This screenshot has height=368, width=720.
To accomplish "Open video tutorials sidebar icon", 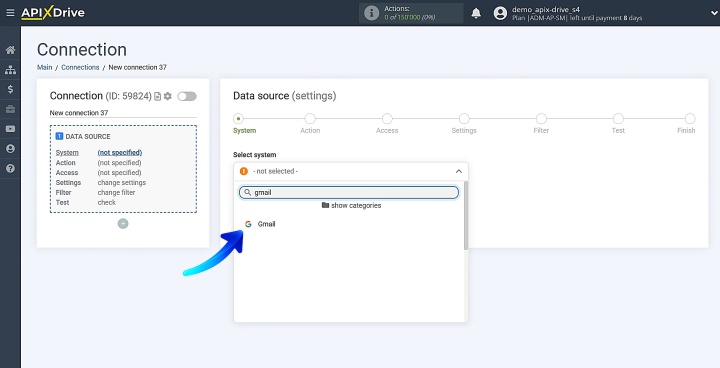I will coord(10,129).
